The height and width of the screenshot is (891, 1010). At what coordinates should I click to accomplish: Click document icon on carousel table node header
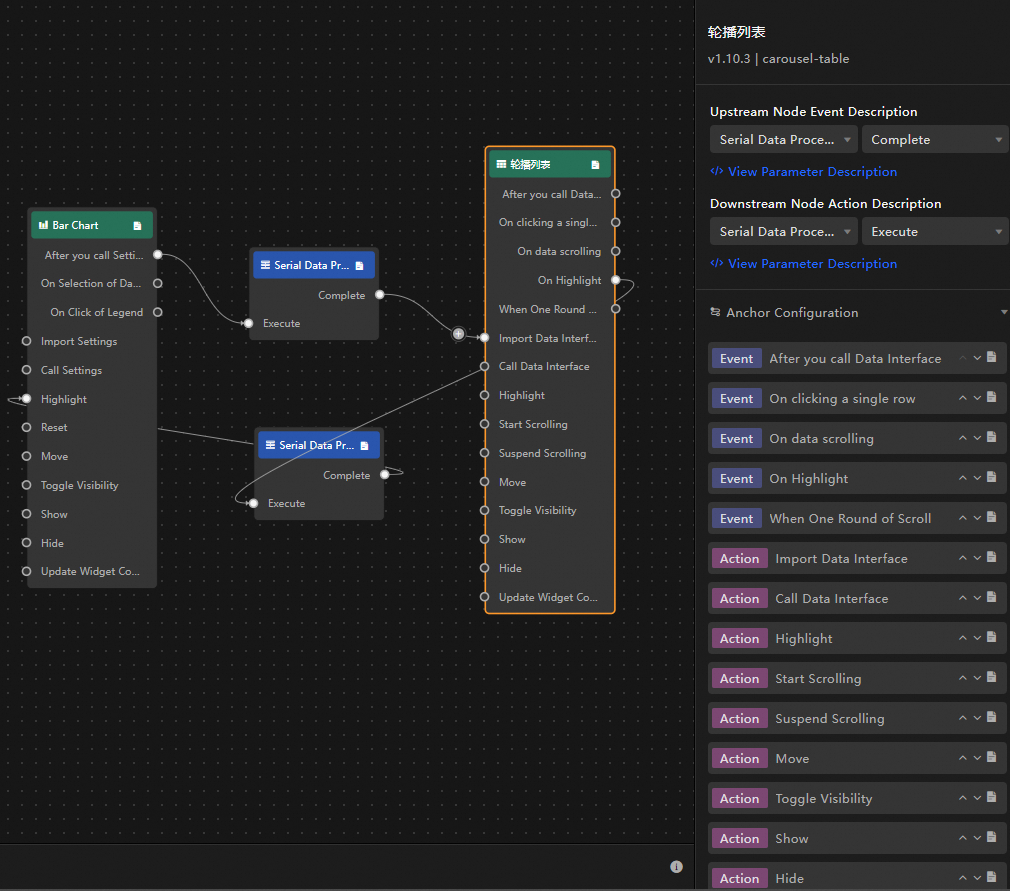(595, 165)
